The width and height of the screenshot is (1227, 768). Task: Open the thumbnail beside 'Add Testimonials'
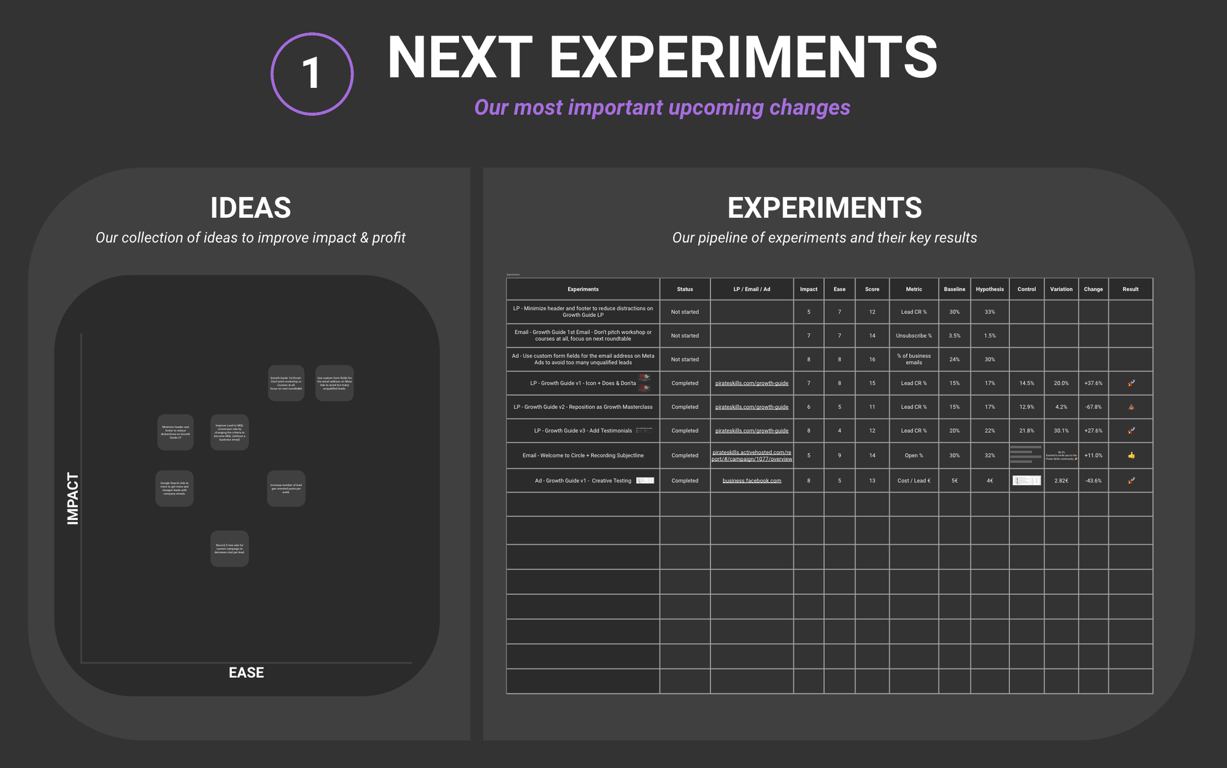[x=644, y=430]
